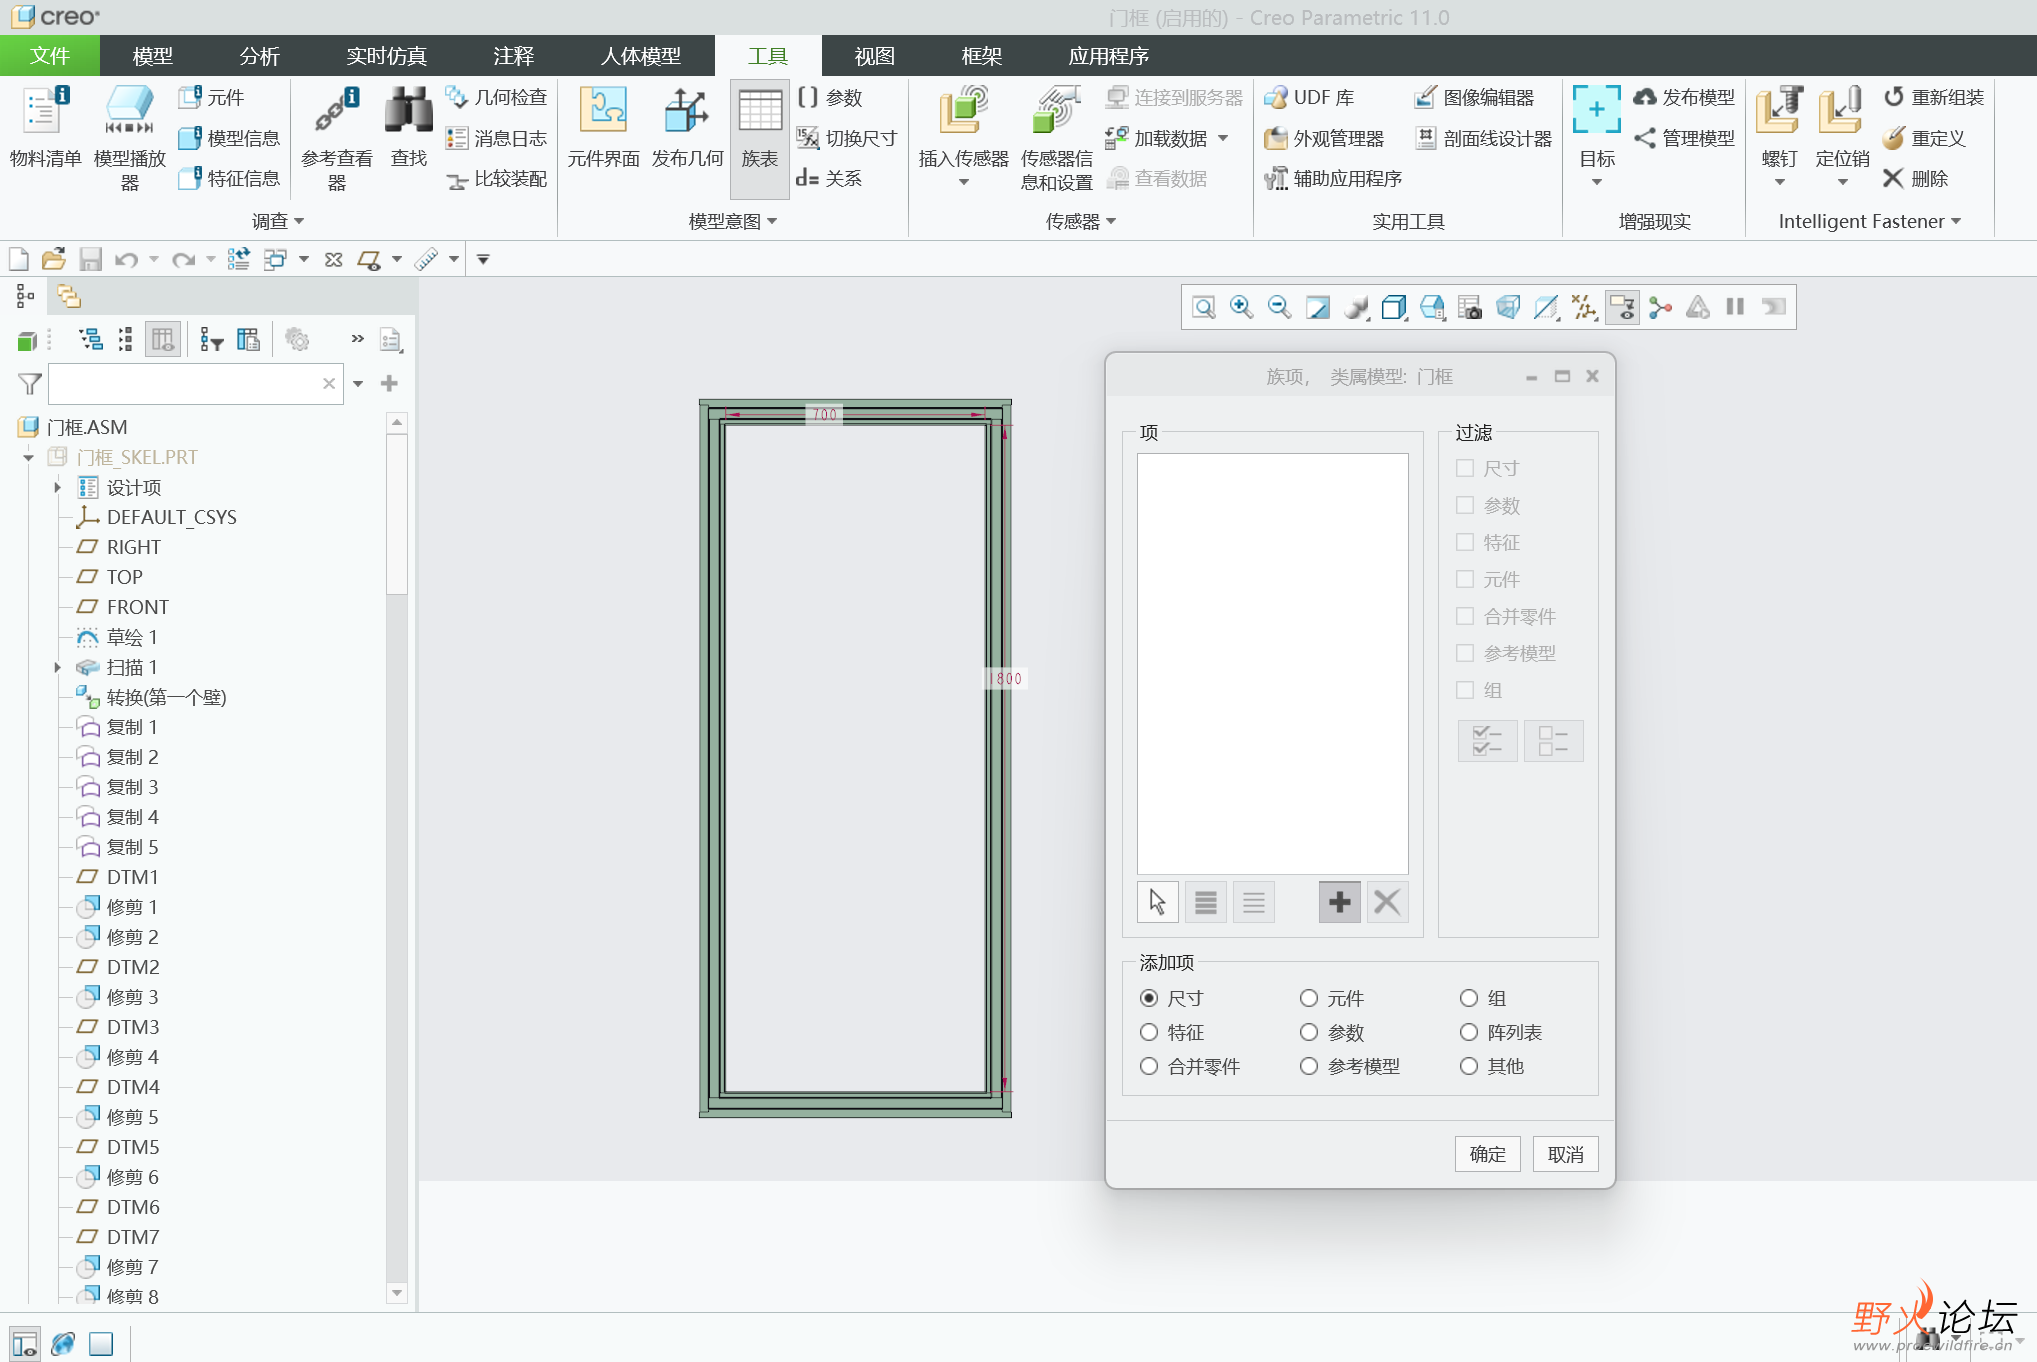Image resolution: width=2037 pixels, height=1362 pixels.
Task: Click the pause simulation icon in graphics toolbar
Action: (1735, 307)
